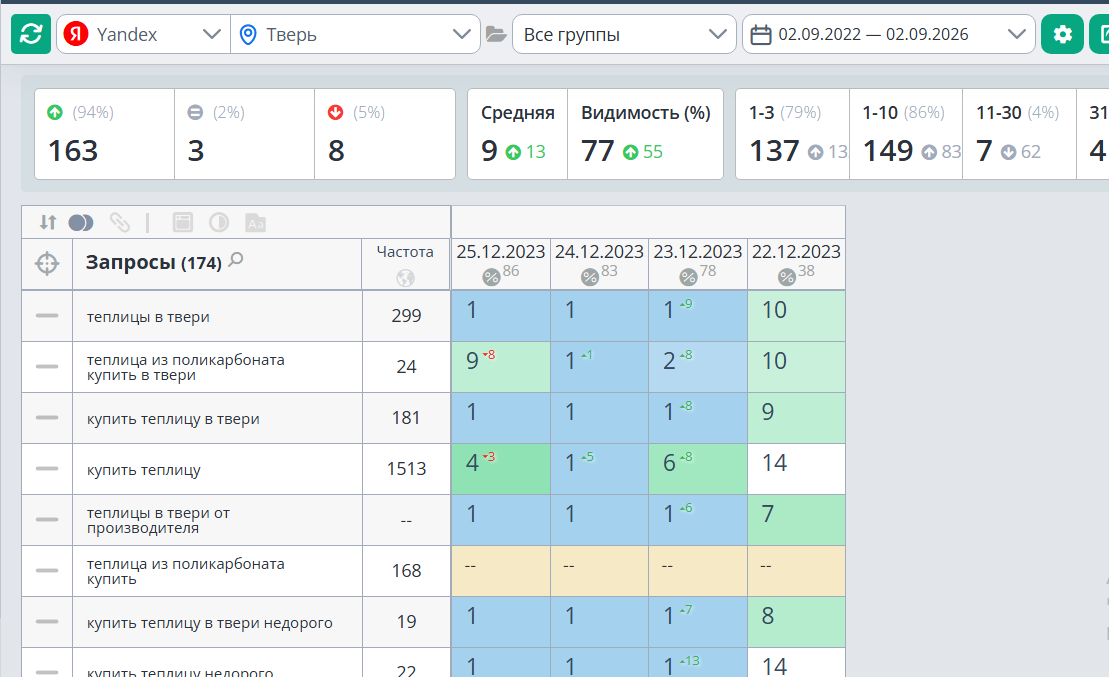Click the folder icon beside groups selector

496,34
